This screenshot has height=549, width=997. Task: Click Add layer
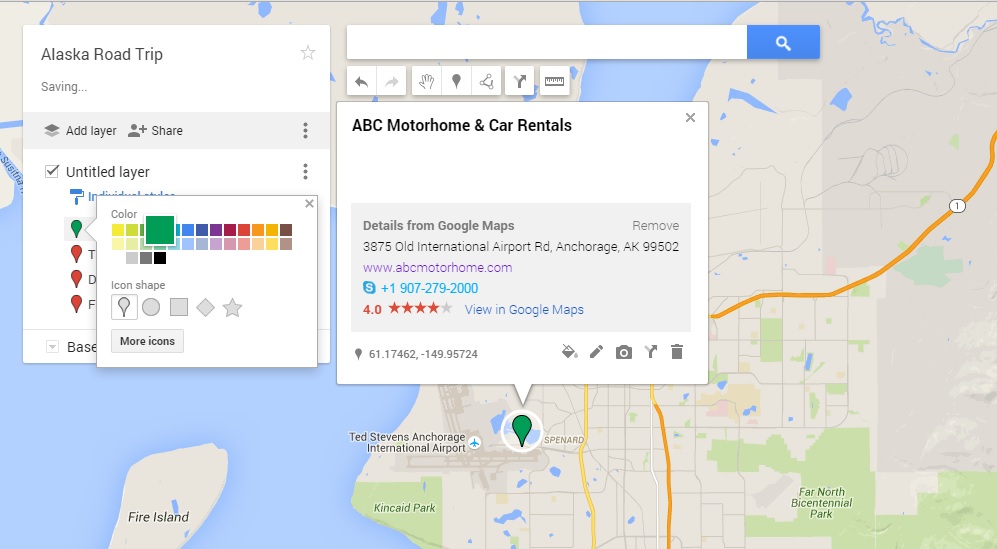tap(80, 130)
